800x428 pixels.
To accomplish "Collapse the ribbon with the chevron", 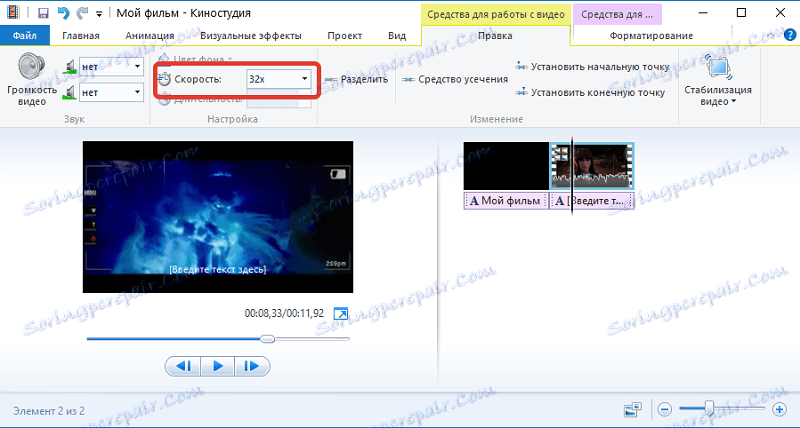I will 771,35.
